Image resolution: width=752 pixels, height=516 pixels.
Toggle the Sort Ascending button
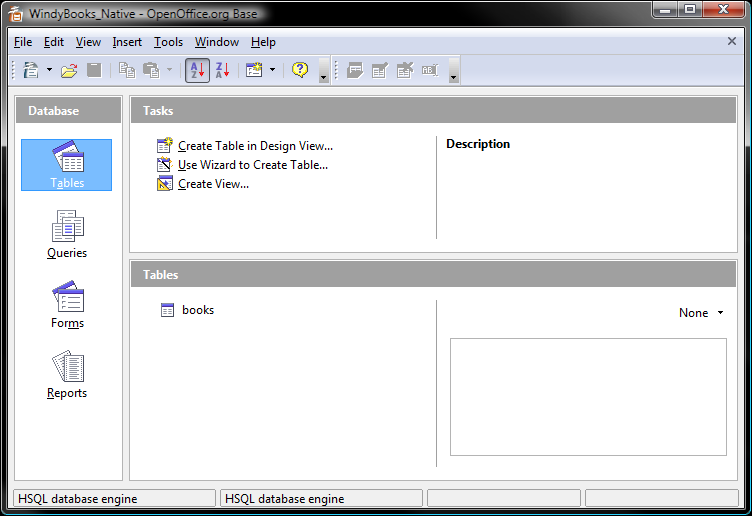point(197,70)
